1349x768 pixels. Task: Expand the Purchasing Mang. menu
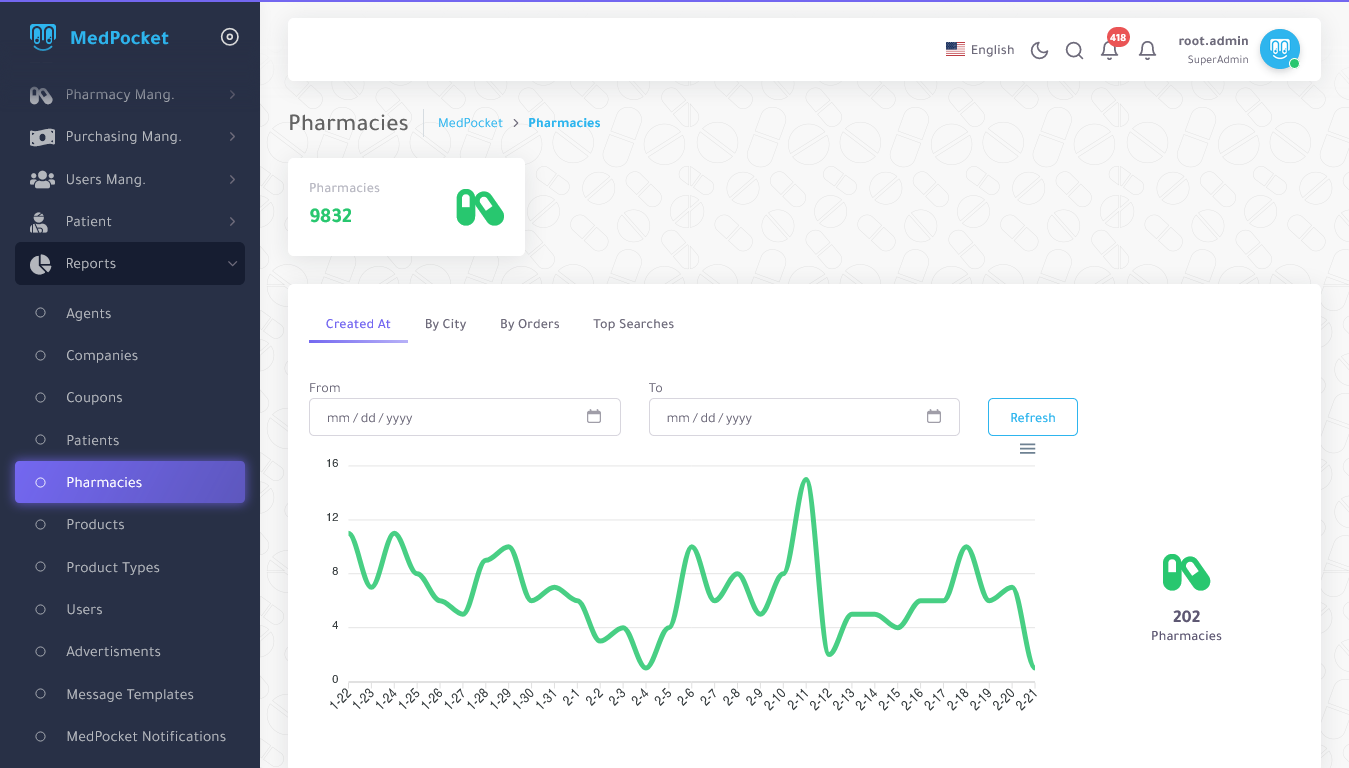pyautogui.click(x=130, y=137)
